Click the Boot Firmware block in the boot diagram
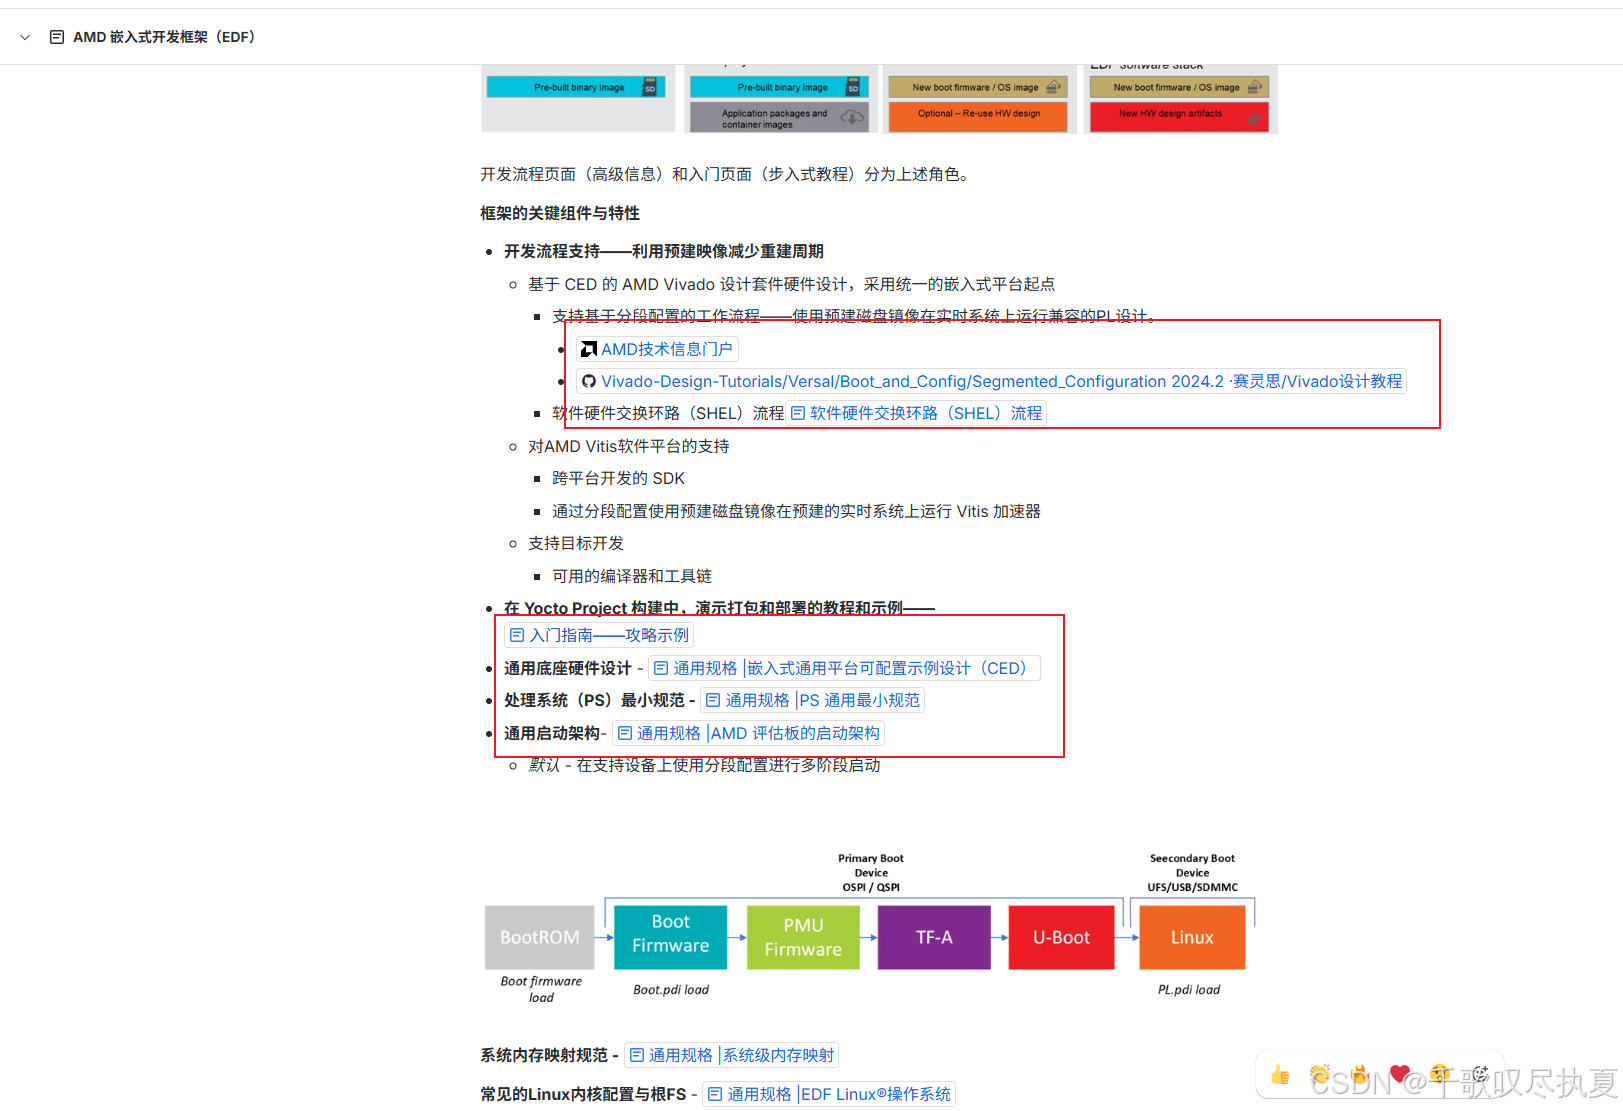 coord(670,937)
